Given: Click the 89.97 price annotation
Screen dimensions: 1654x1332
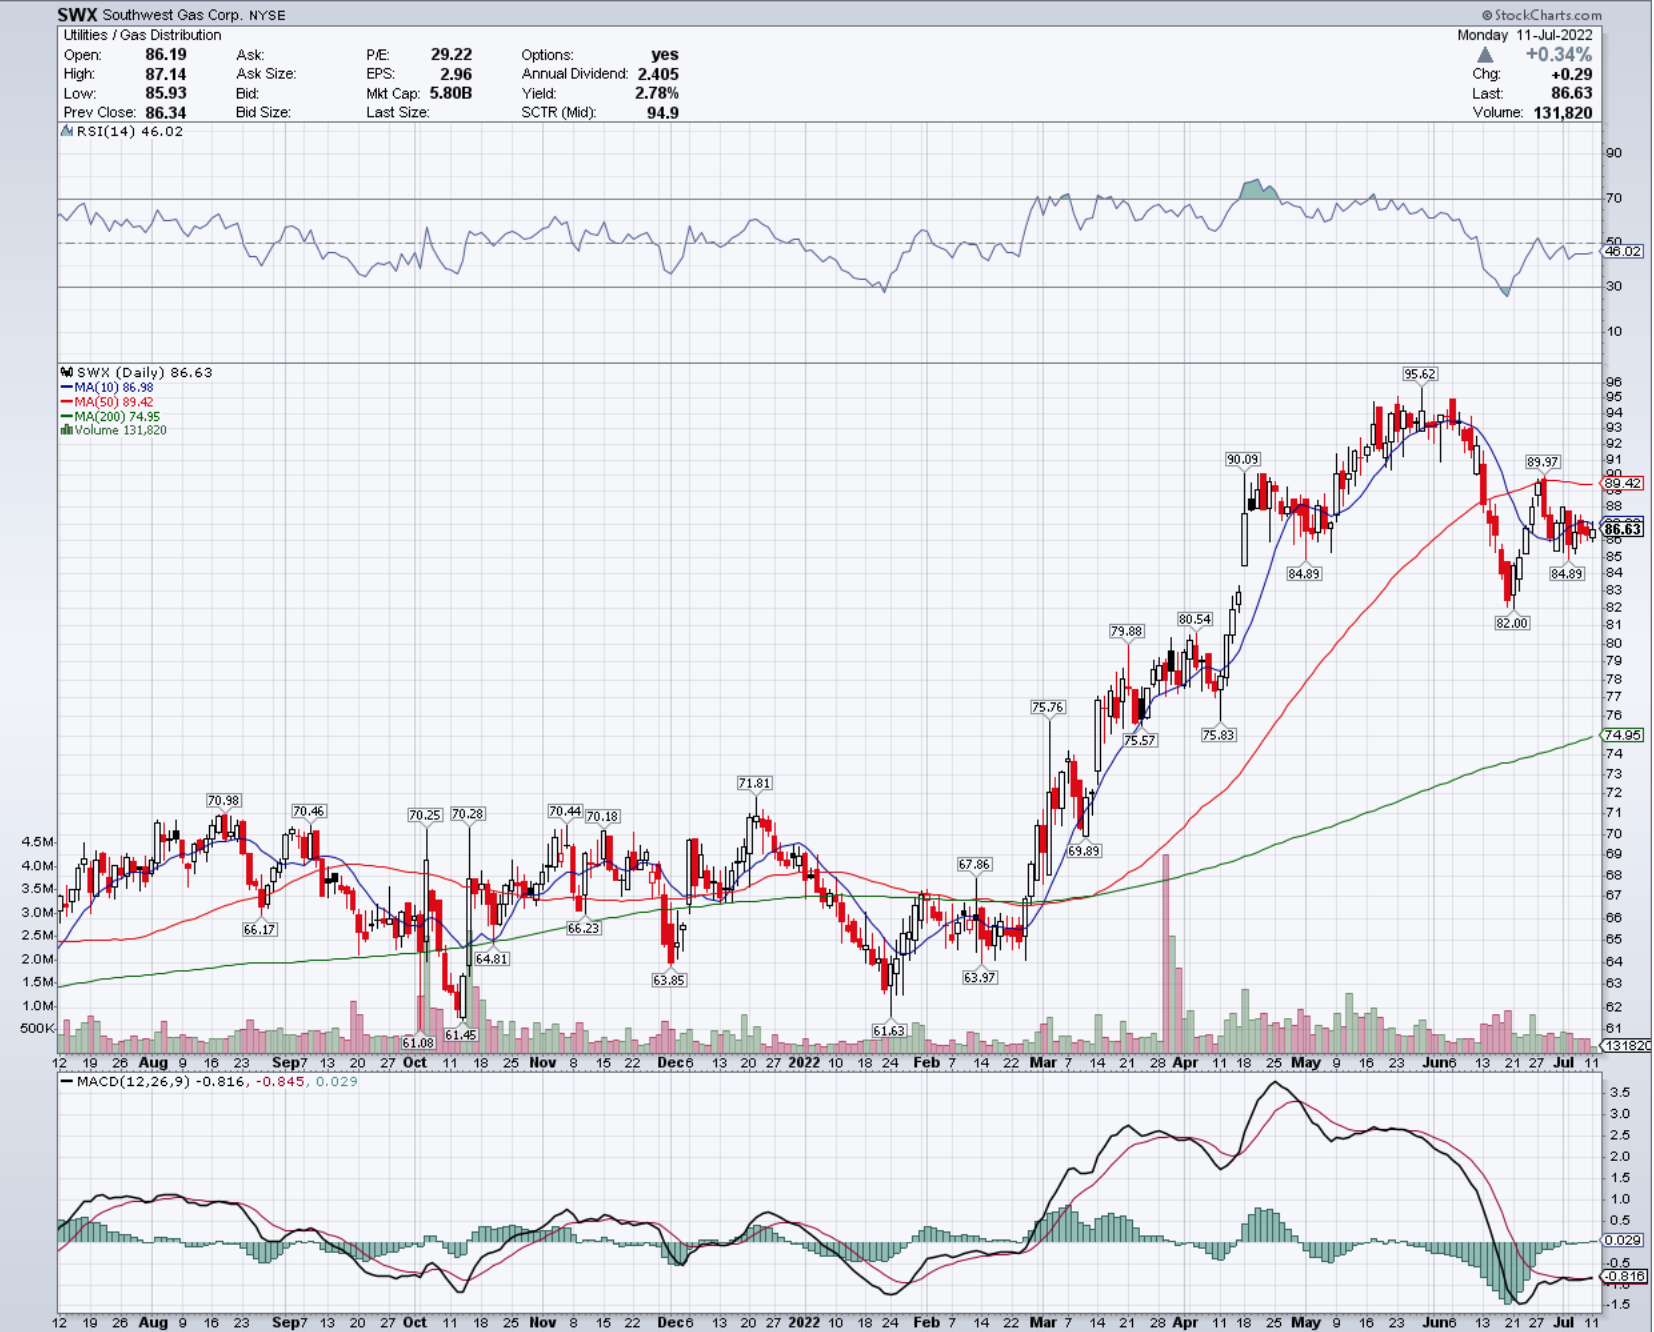Looking at the screenshot, I should [1542, 462].
